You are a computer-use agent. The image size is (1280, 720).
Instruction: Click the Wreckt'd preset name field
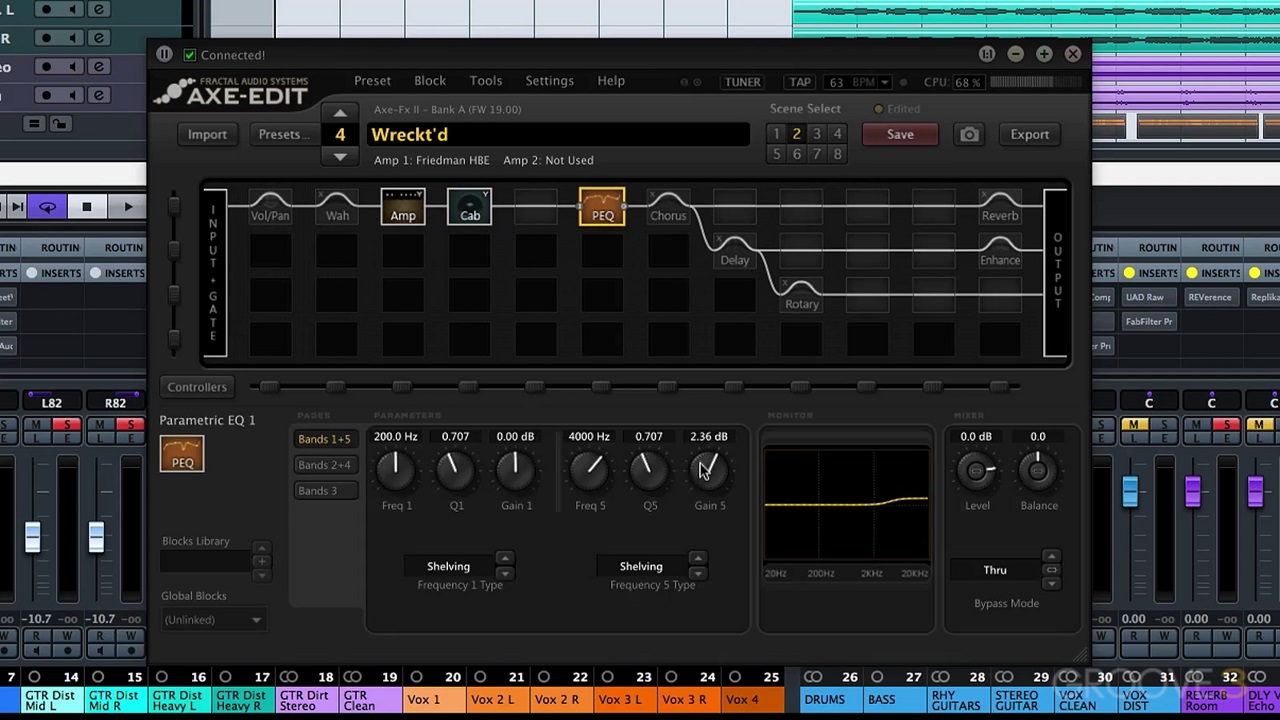560,134
